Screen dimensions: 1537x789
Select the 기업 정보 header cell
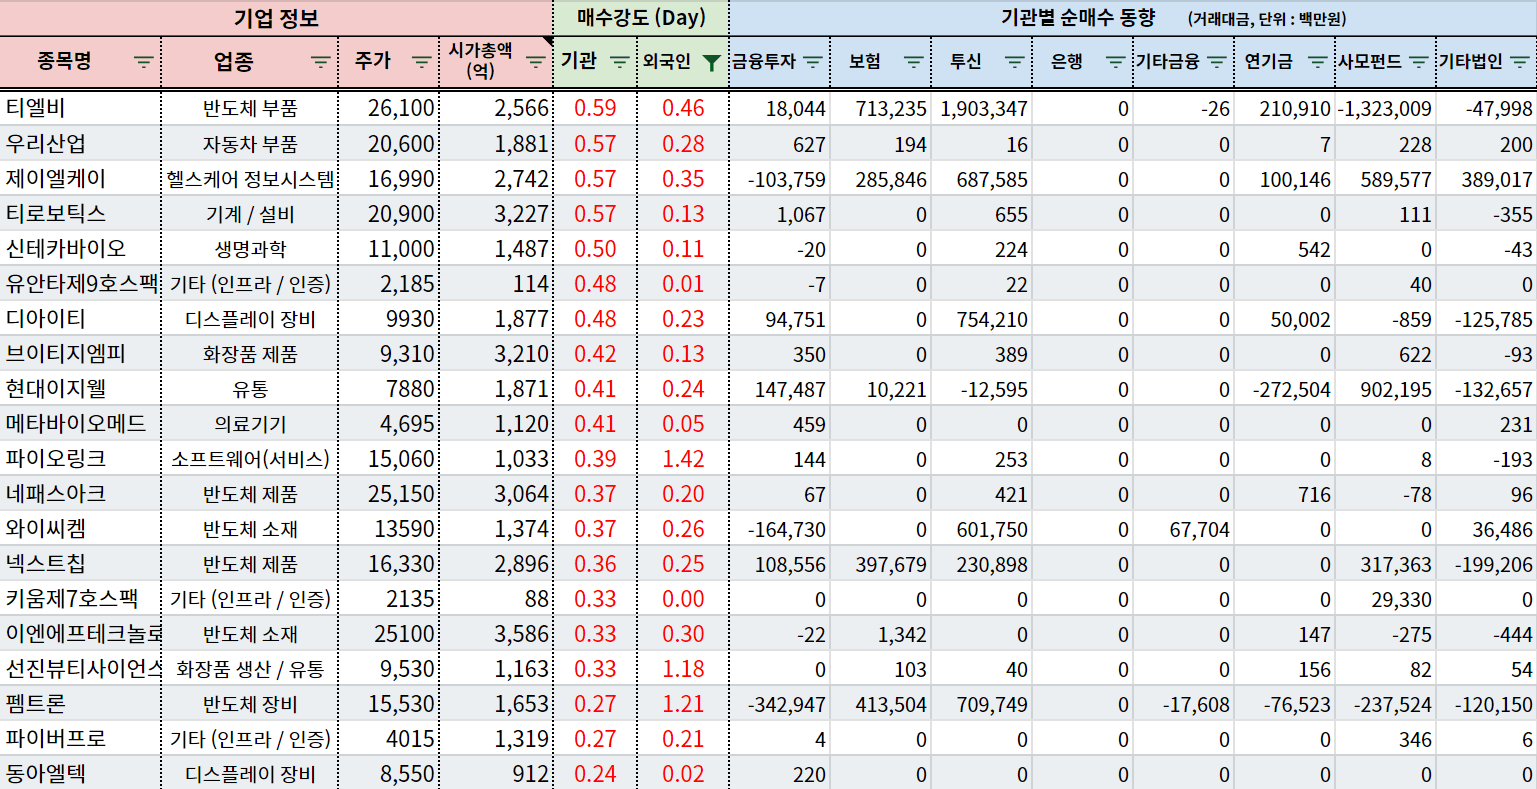[276, 18]
